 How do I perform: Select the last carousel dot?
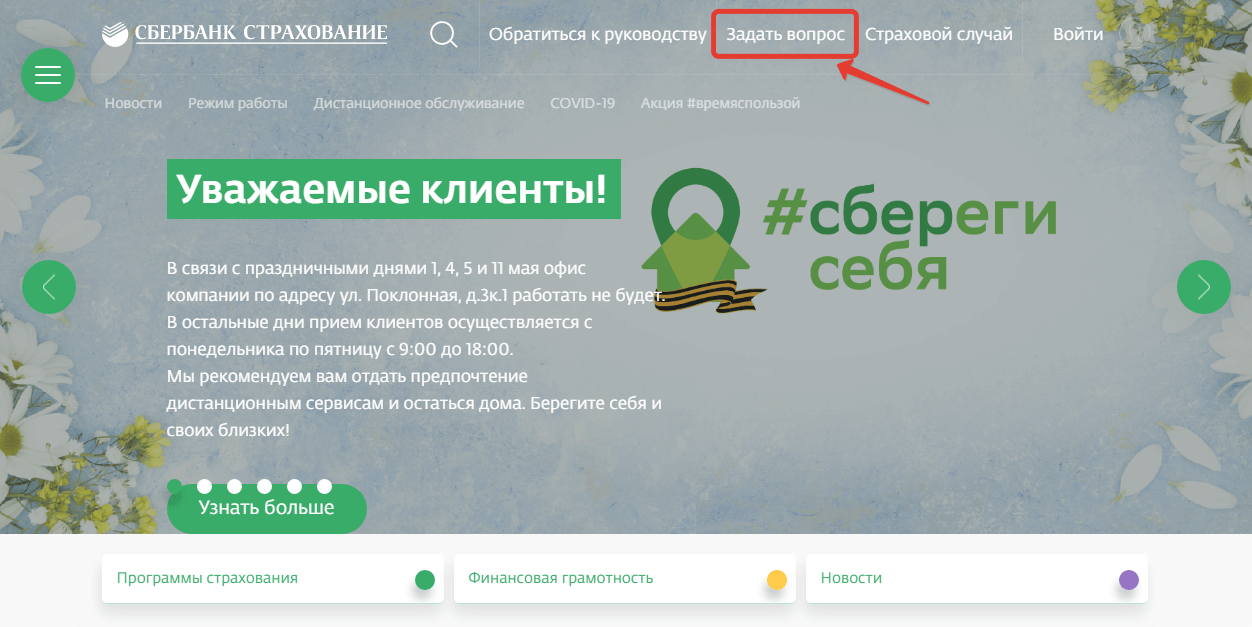pos(324,486)
